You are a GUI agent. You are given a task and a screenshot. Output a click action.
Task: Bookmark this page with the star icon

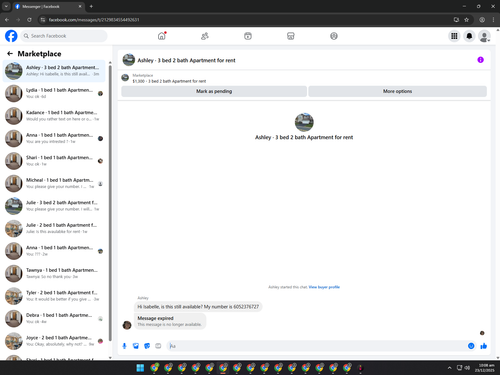[x=466, y=20]
